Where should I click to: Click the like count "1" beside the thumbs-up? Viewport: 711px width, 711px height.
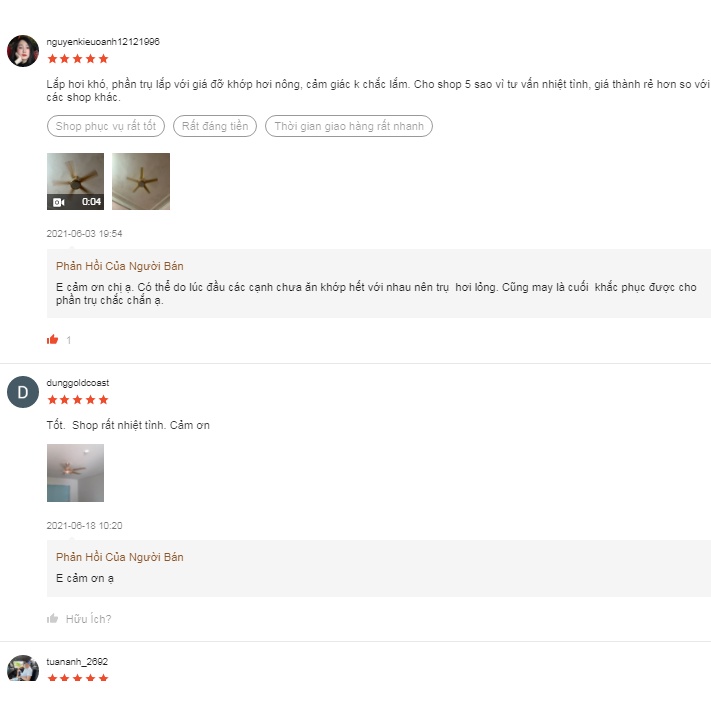tap(69, 341)
